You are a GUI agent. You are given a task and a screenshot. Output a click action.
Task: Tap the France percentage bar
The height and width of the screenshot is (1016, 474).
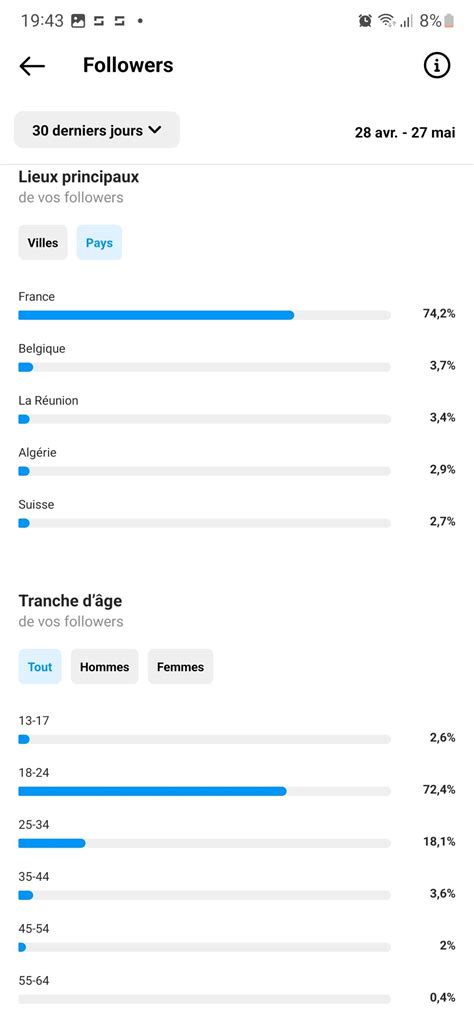click(205, 315)
